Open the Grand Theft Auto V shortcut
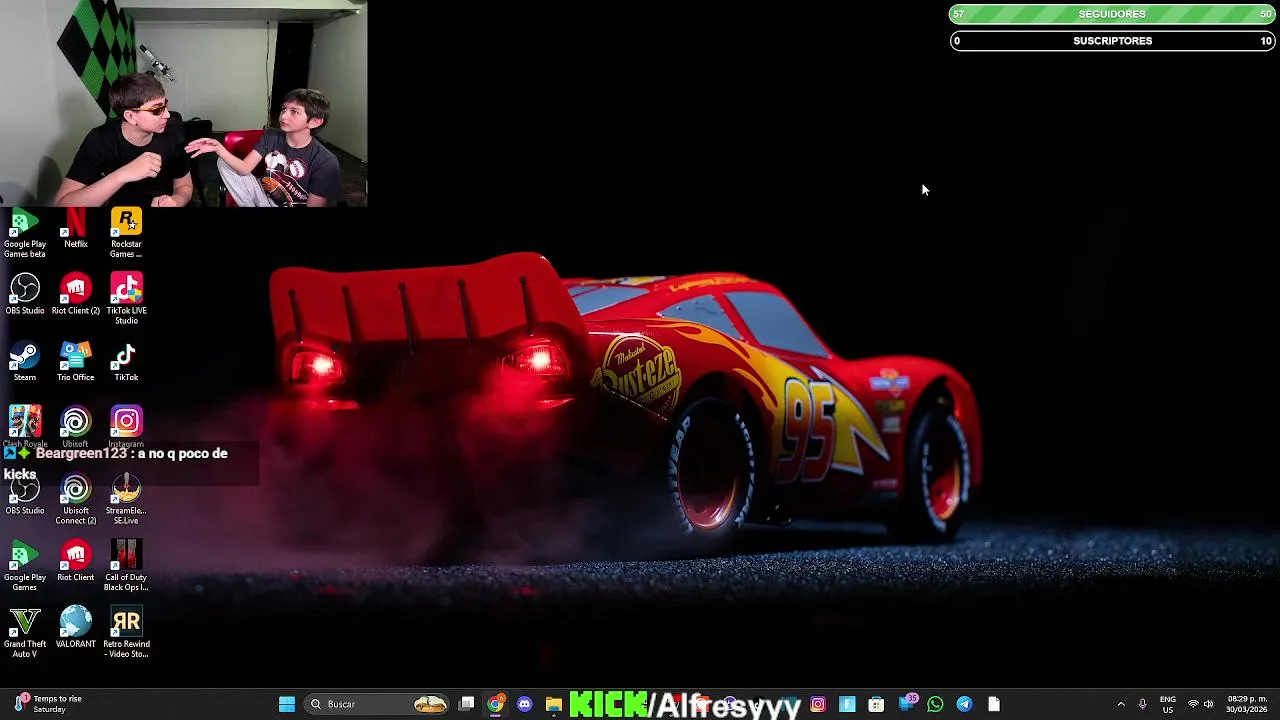The image size is (1280, 720). pos(25,632)
